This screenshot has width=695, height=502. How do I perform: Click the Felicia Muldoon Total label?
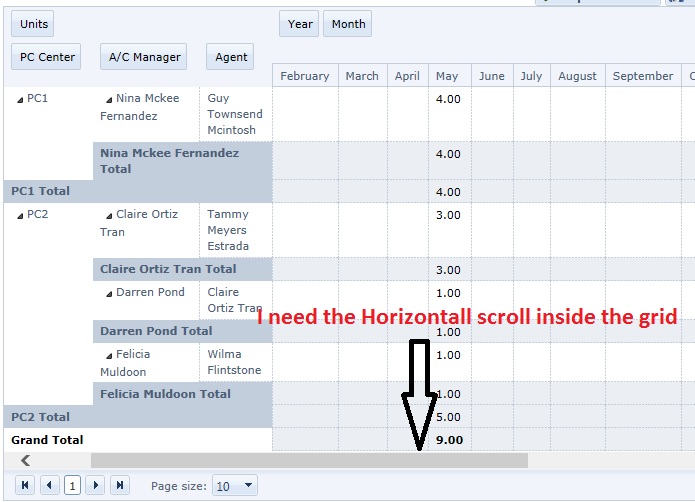click(x=165, y=394)
